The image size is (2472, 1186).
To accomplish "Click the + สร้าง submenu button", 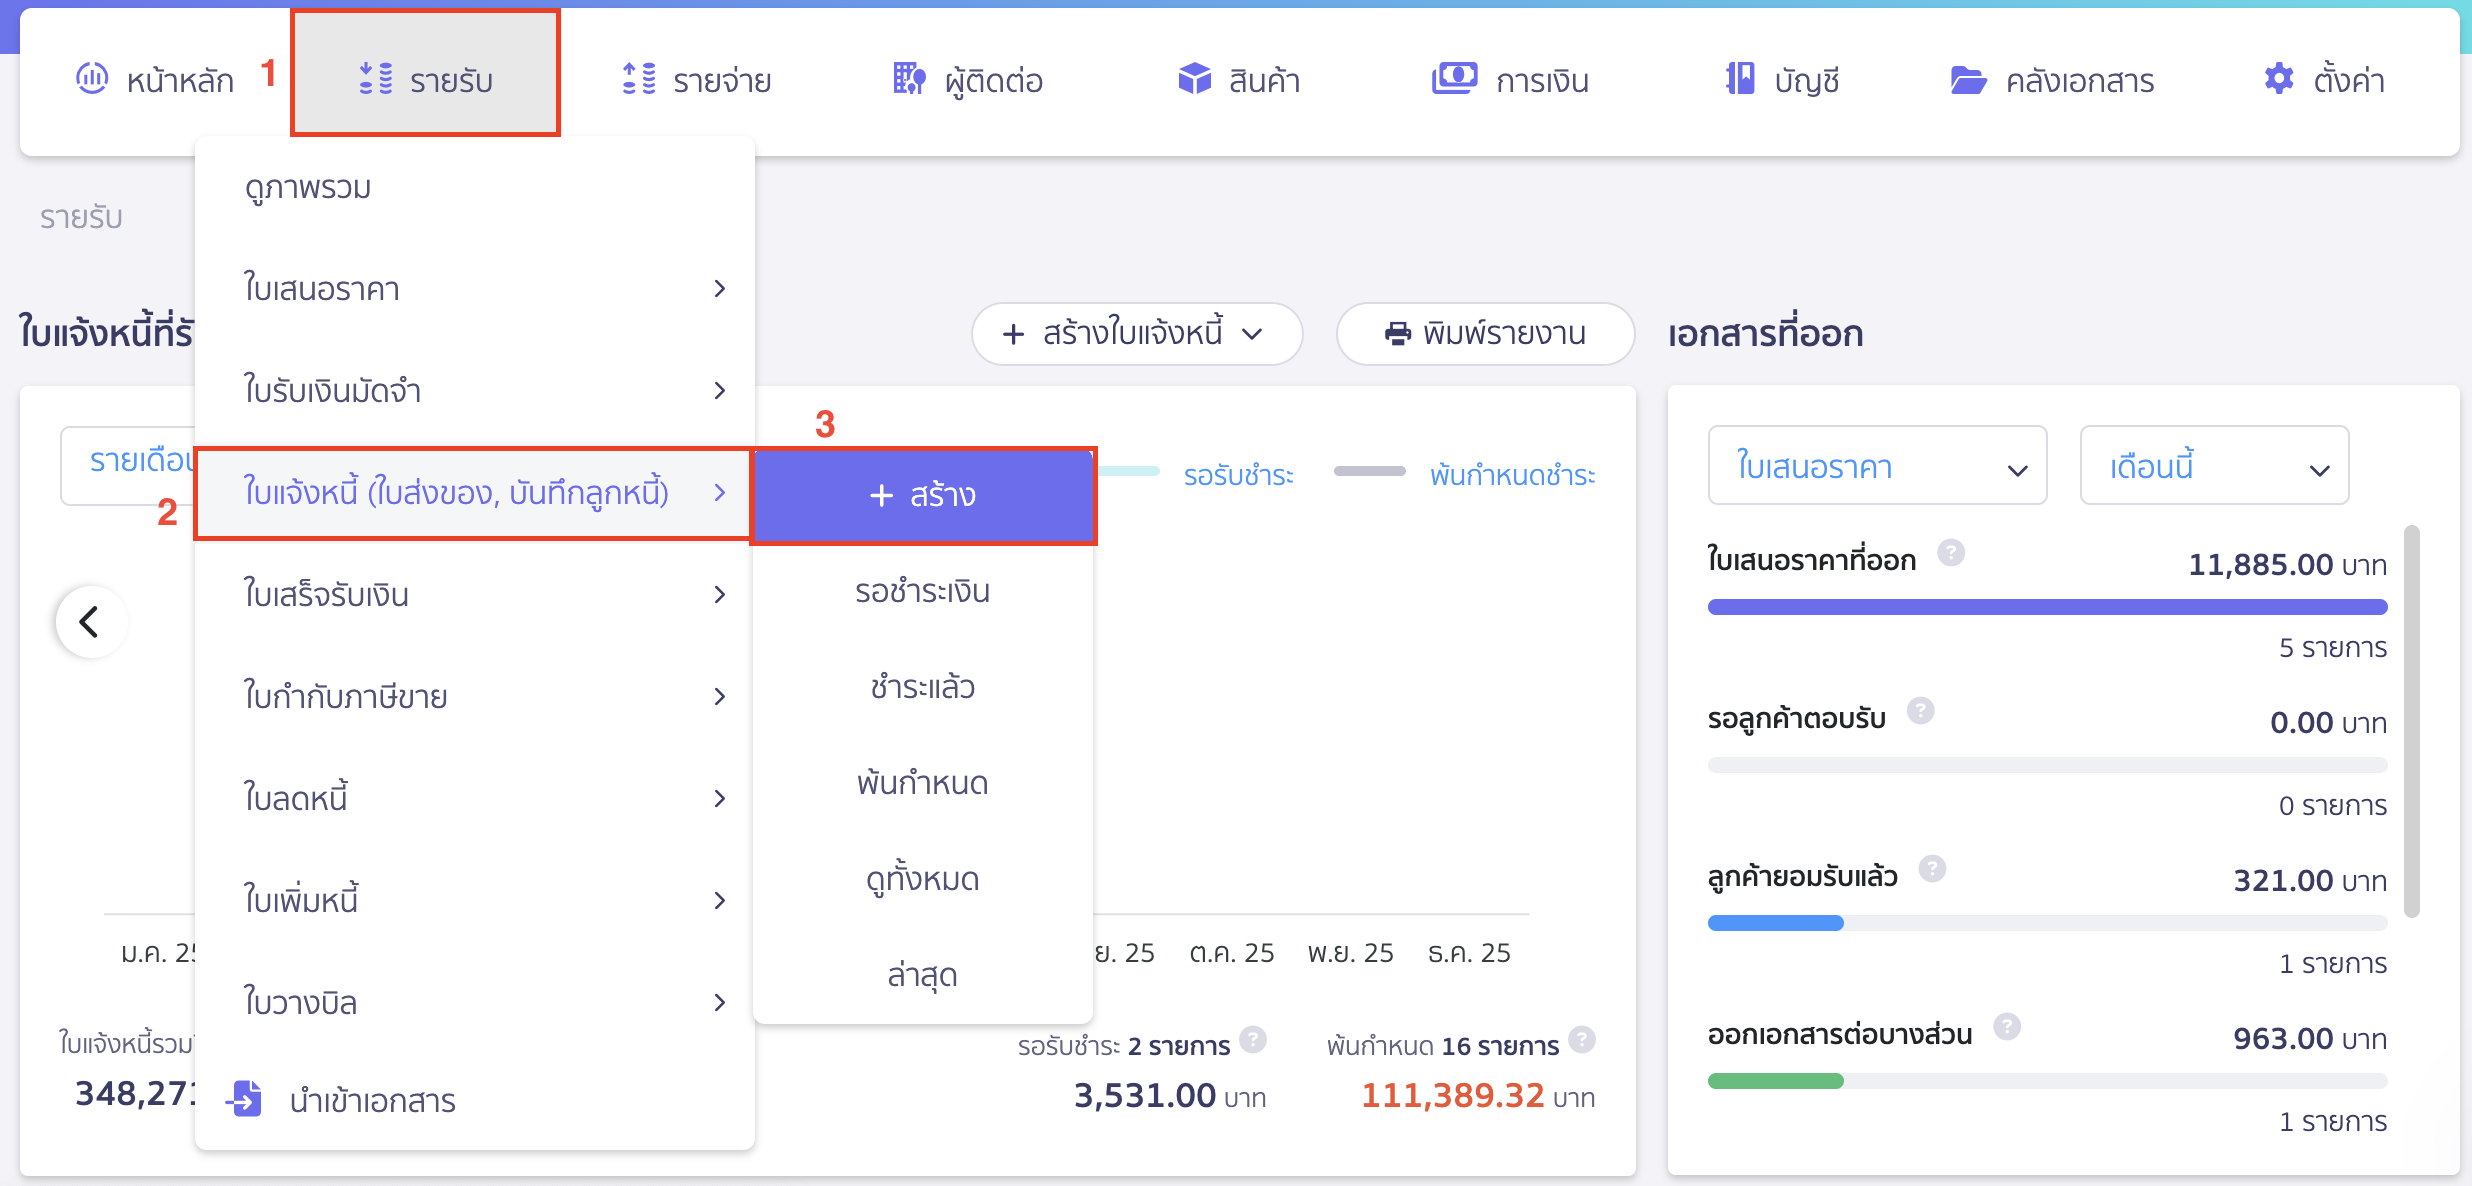I will tap(924, 495).
